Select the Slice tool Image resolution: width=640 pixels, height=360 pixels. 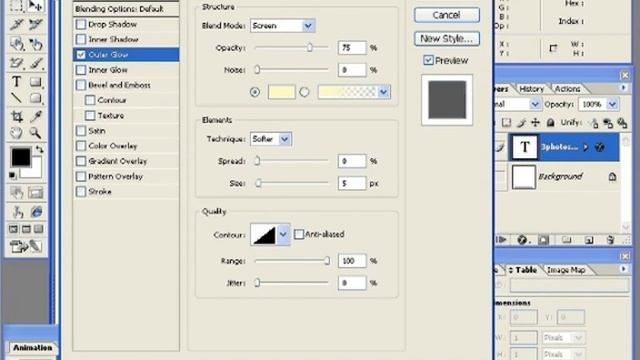click(16, 24)
